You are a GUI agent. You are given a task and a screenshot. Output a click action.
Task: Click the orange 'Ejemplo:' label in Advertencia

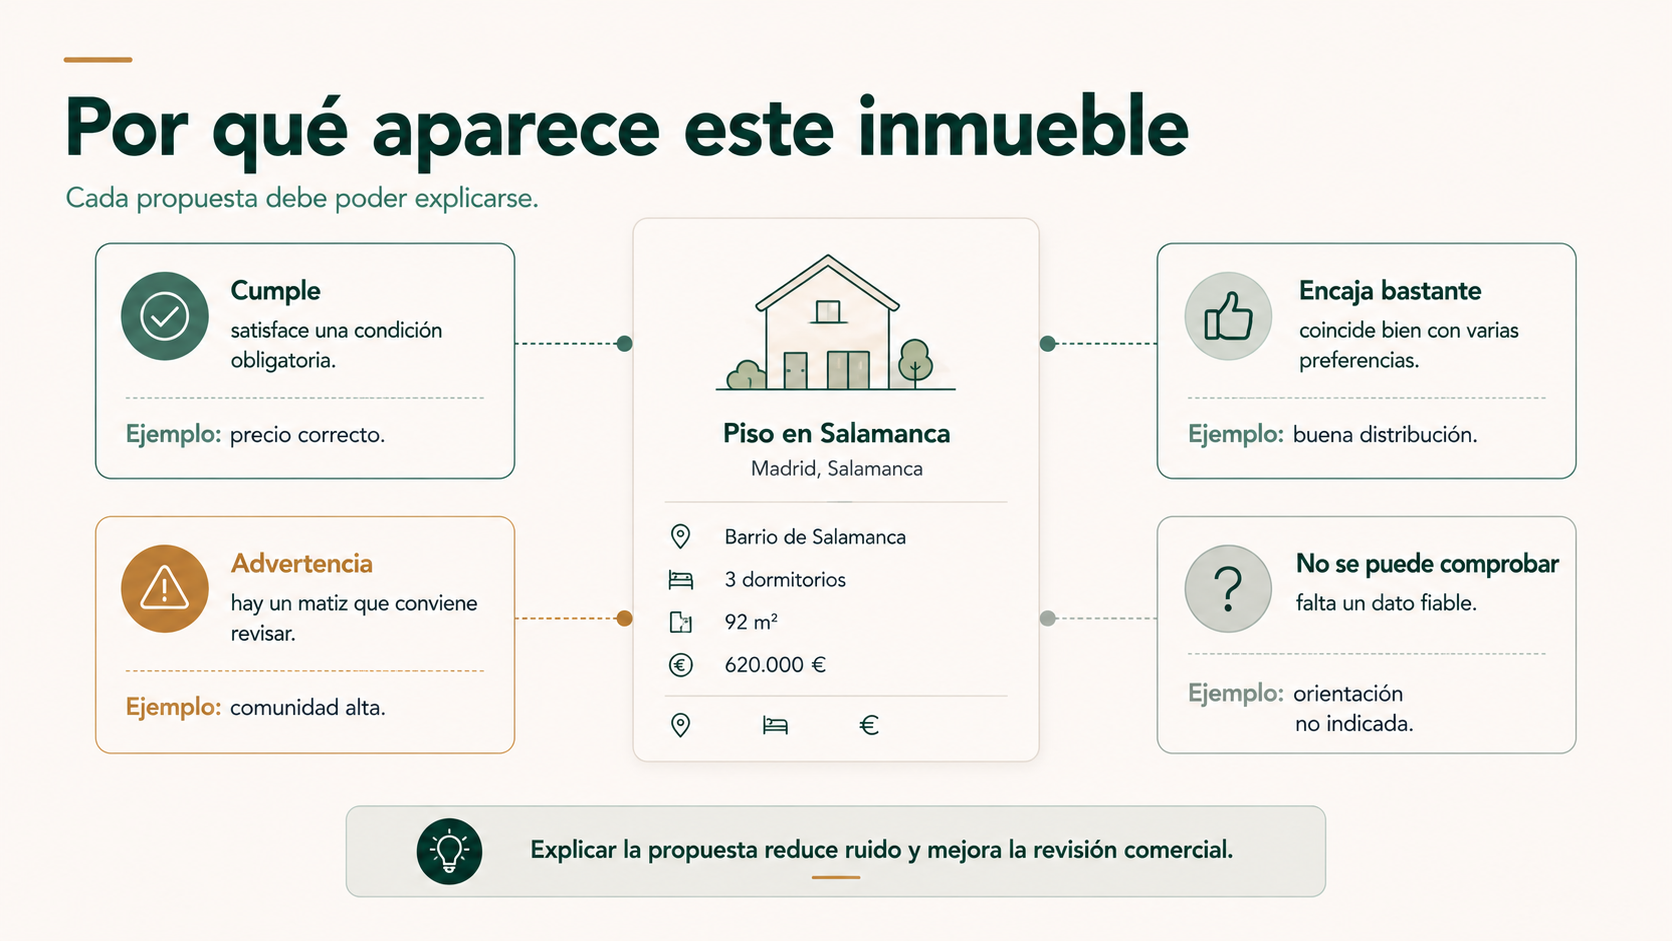[x=173, y=708]
